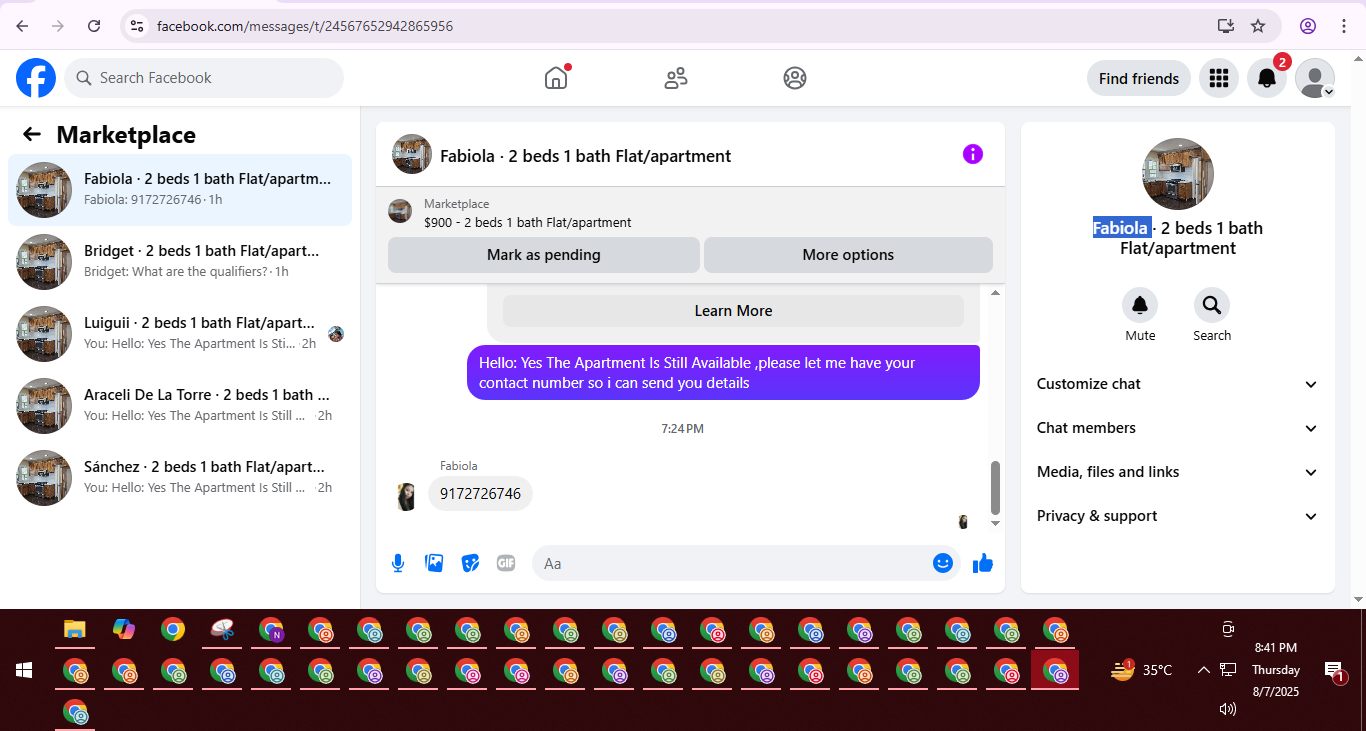This screenshot has height=731, width=1366.
Task: Open Araceli De La Torre conversation
Action: pos(180,406)
